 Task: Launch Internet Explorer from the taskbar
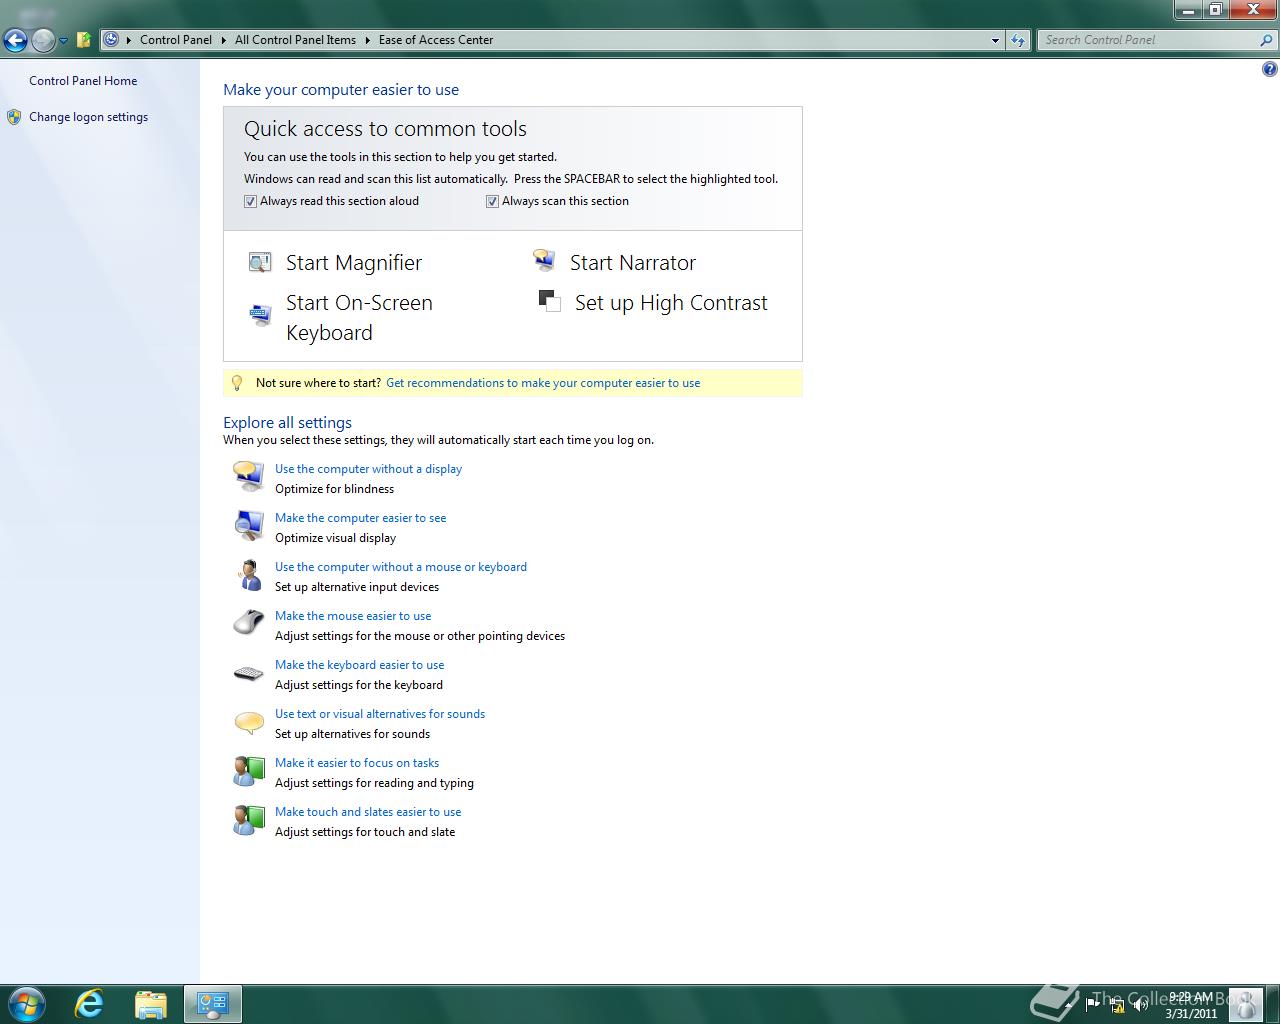89,1003
